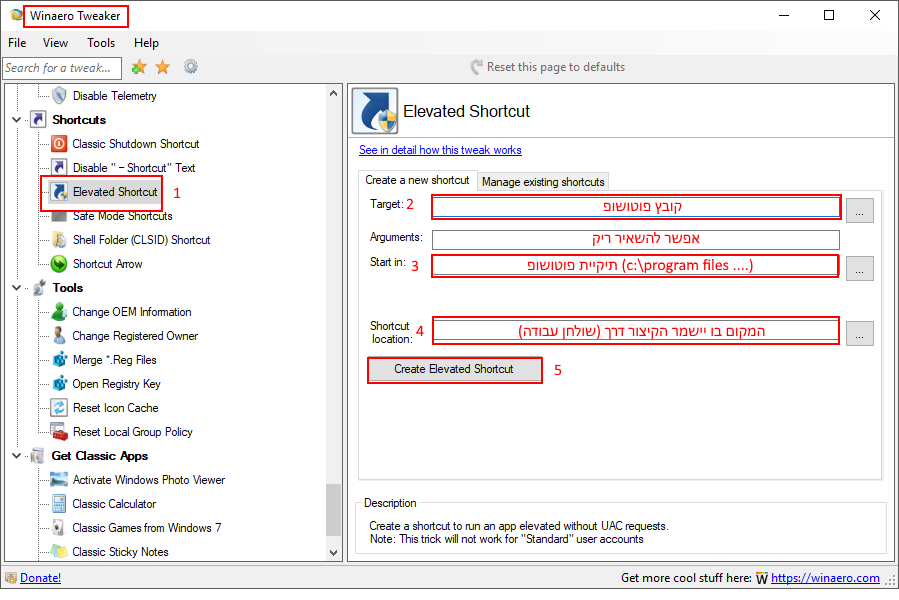This screenshot has width=899, height=600.
Task: Open the View menu
Action: [x=56, y=43]
